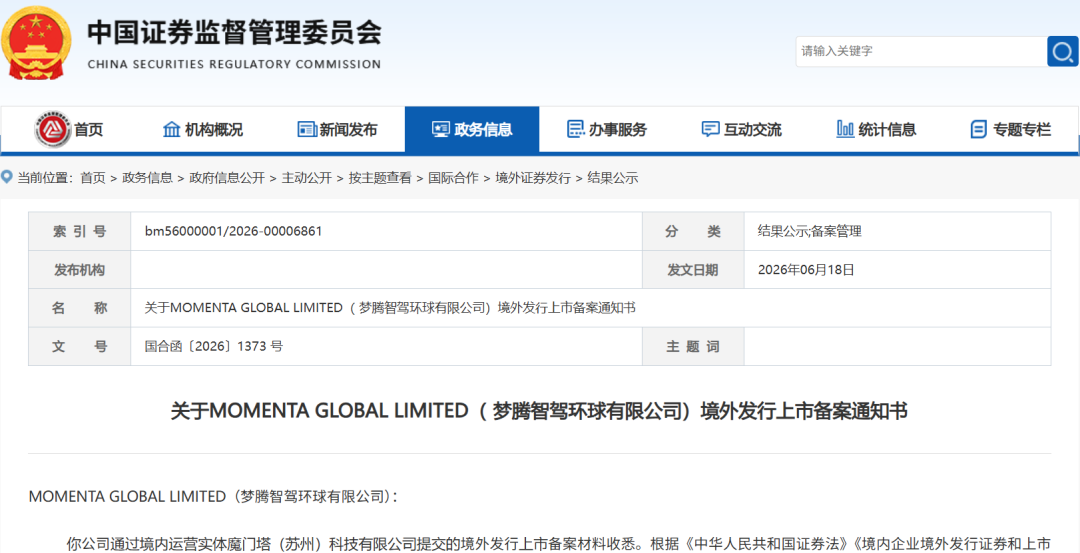Click the paragraph beginning 你公司通过境内运营实体
The height and width of the screenshot is (553, 1080).
click(559, 543)
